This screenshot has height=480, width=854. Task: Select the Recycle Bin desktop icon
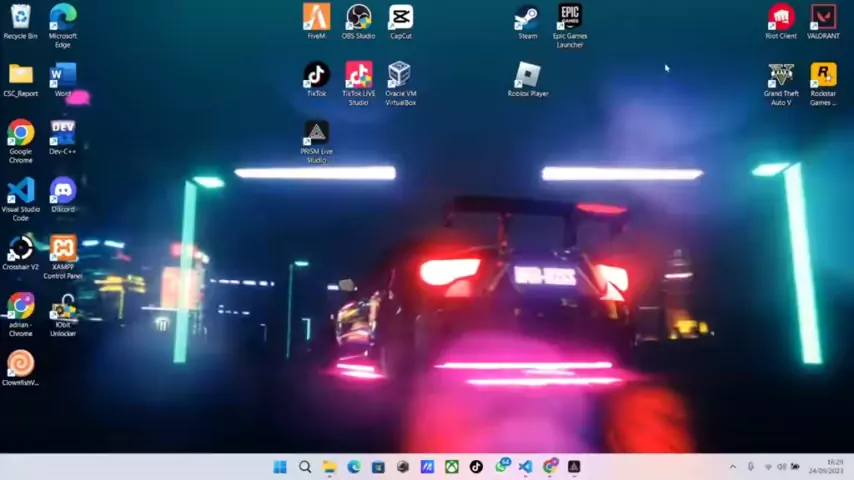point(20,18)
